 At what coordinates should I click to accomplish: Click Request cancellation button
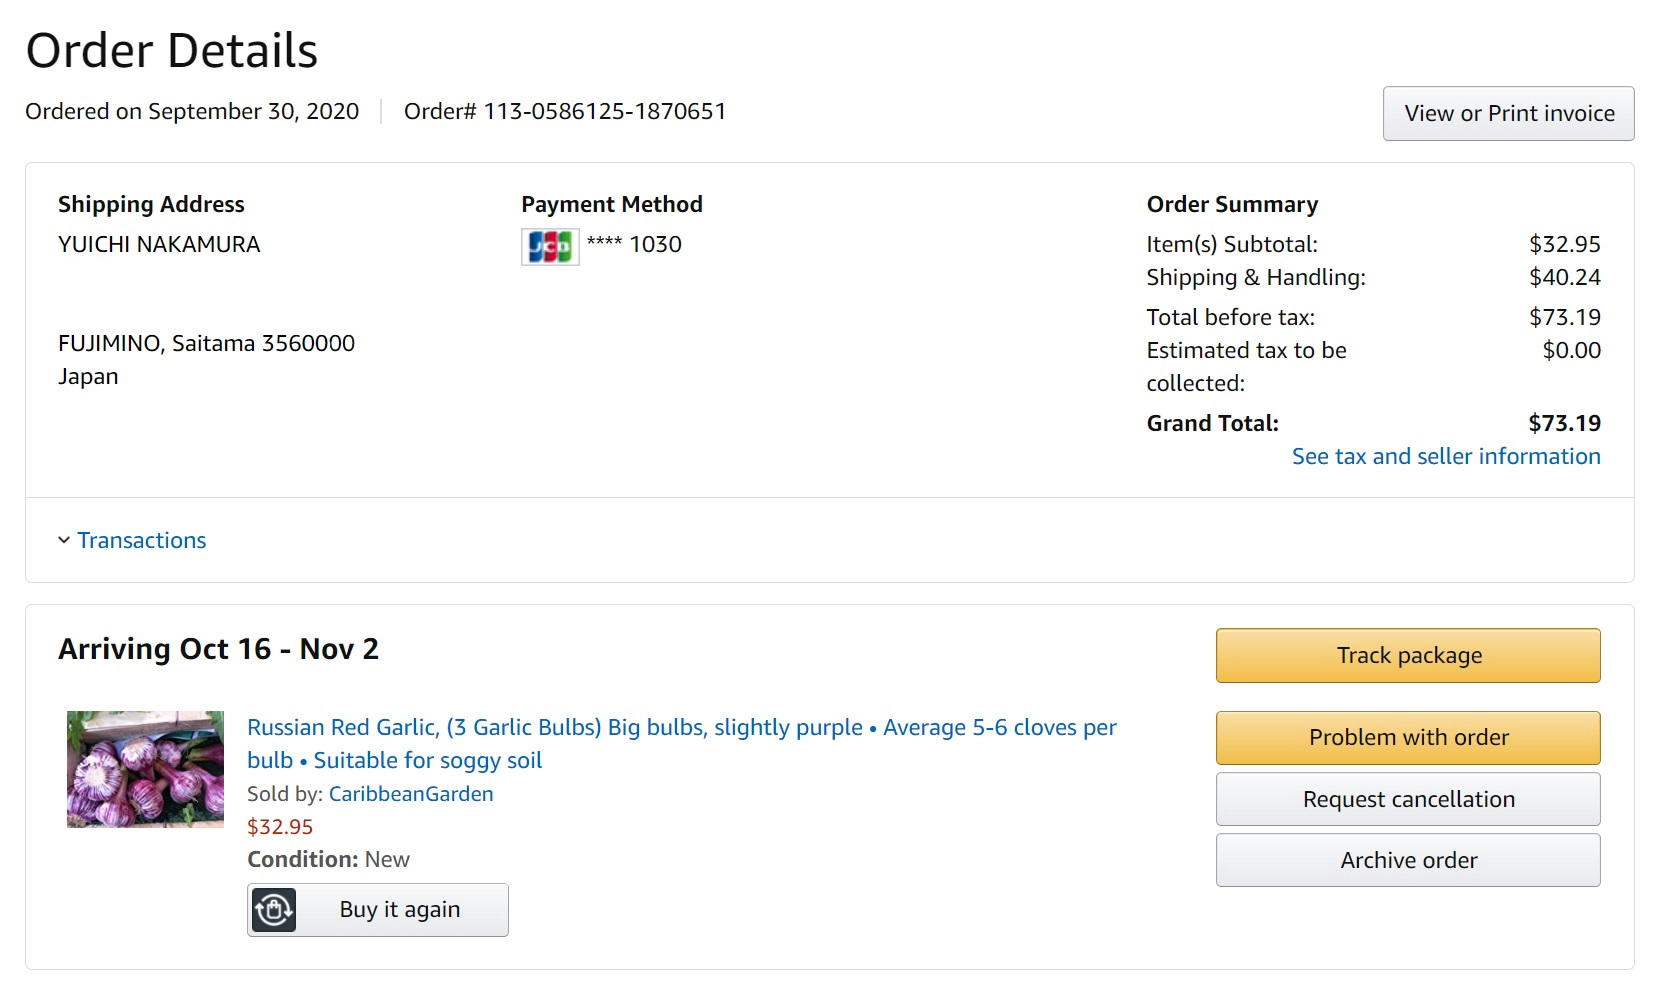point(1408,799)
